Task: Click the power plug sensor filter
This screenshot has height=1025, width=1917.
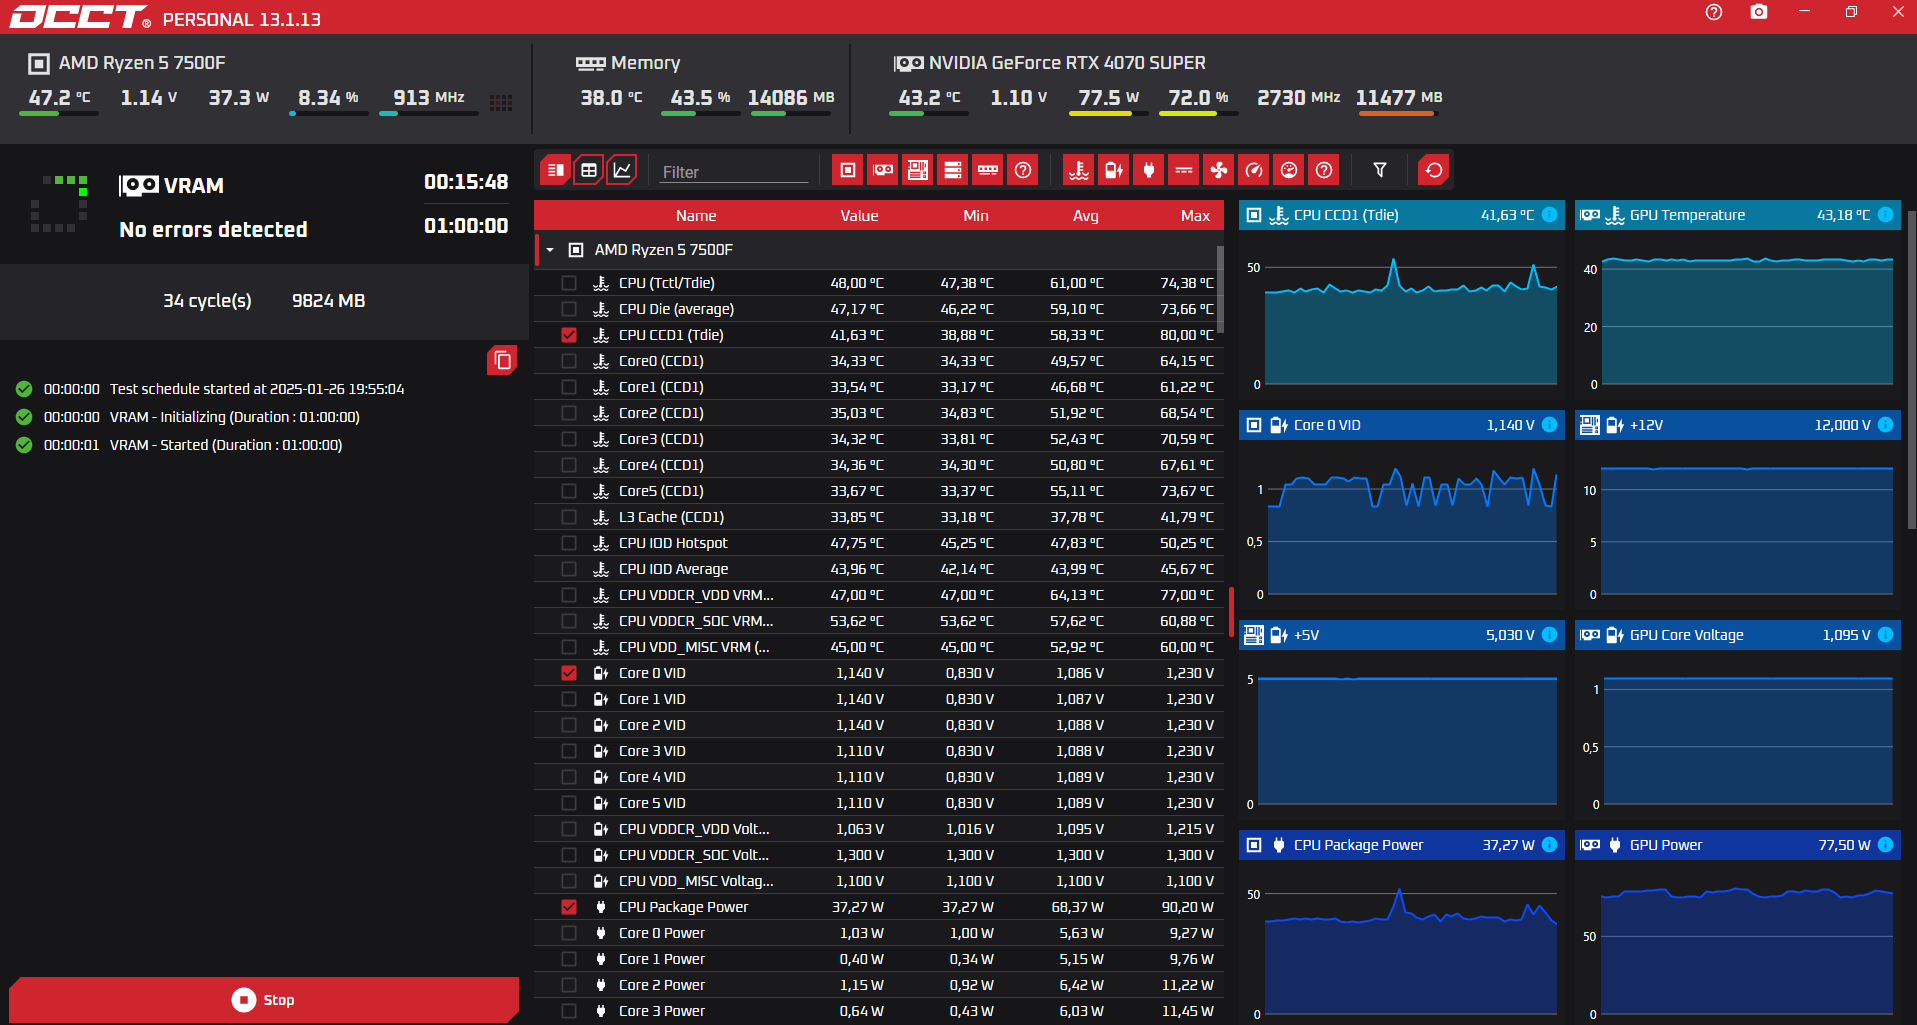Action: tap(1149, 170)
